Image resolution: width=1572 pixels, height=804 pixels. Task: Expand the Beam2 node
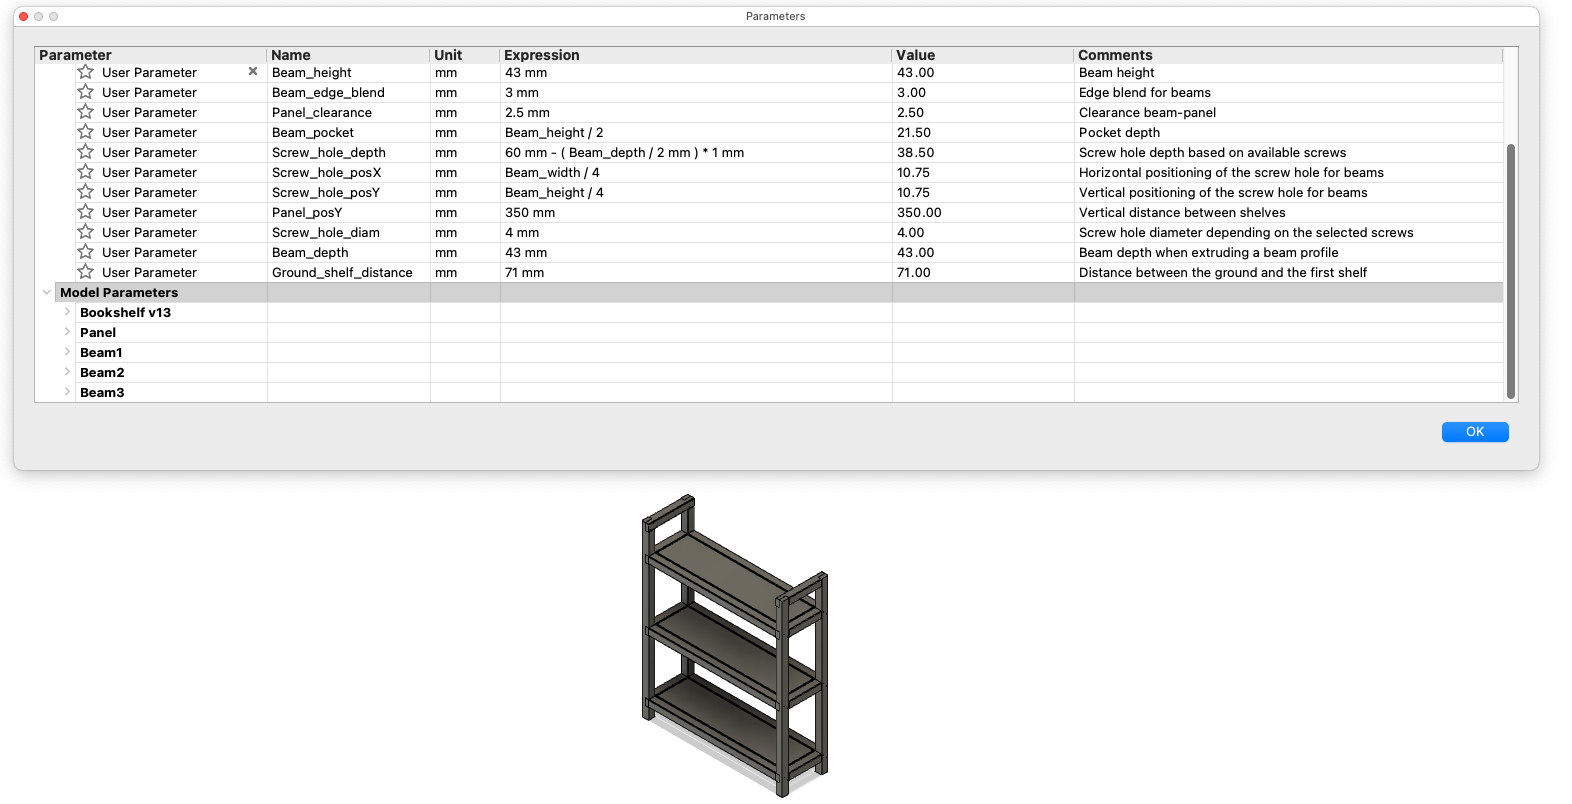[67, 372]
